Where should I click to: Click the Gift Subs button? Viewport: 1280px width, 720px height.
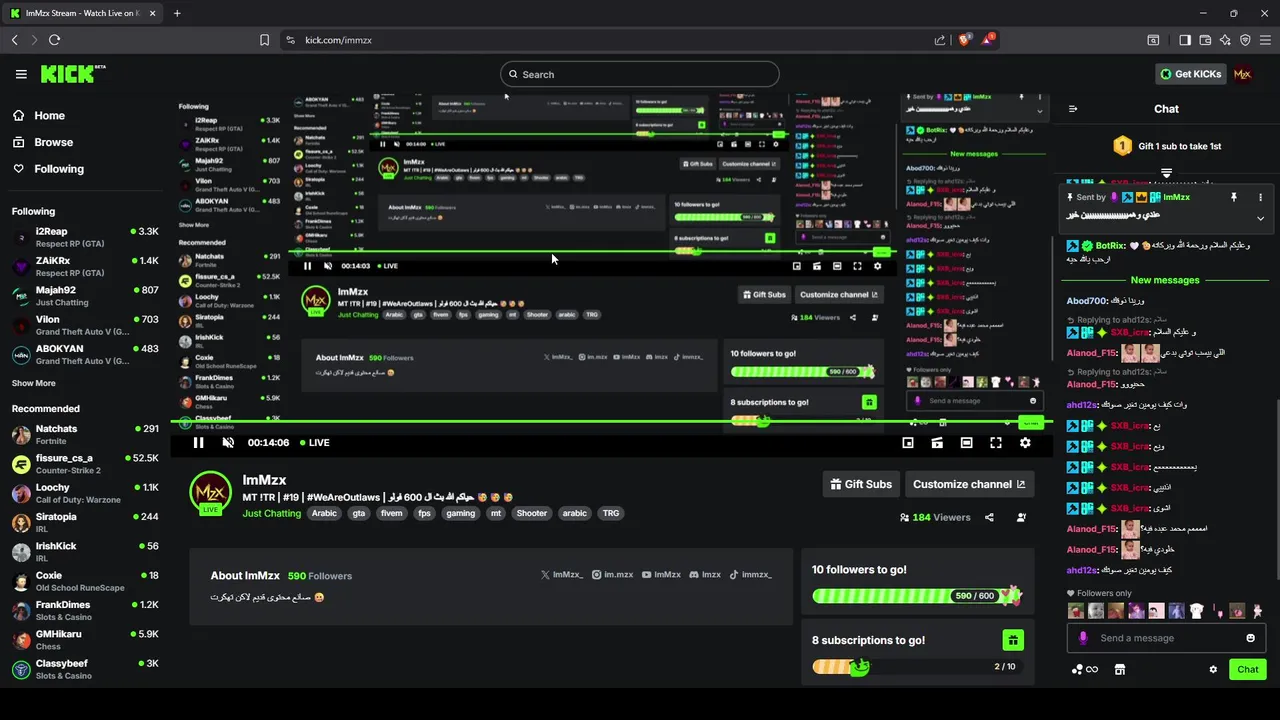coord(861,484)
